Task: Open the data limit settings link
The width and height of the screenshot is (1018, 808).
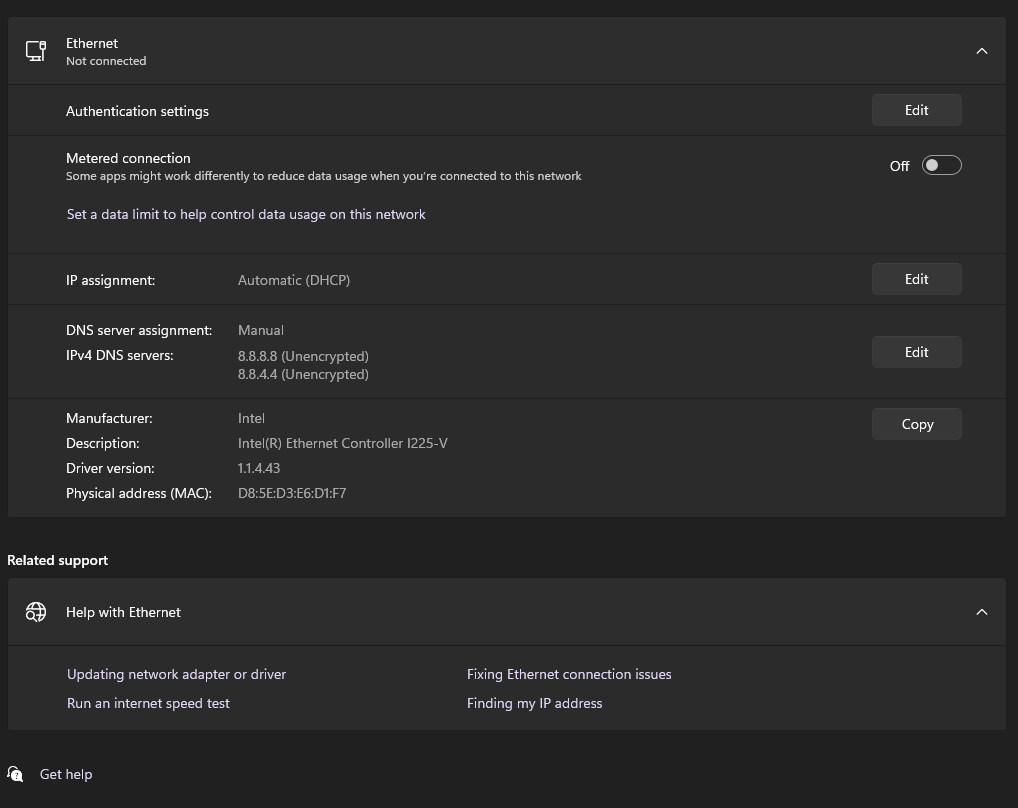Action: (246, 214)
